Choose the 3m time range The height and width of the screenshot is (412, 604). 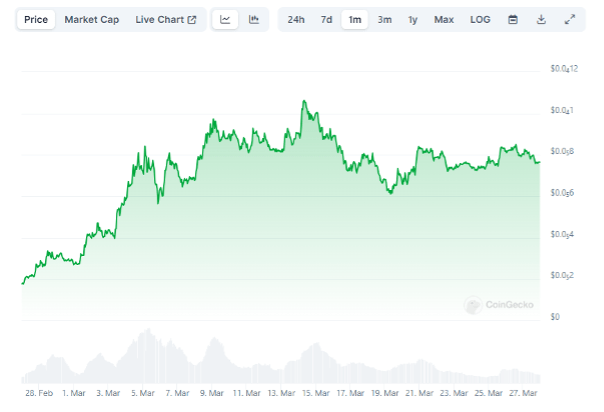pyautogui.click(x=384, y=19)
